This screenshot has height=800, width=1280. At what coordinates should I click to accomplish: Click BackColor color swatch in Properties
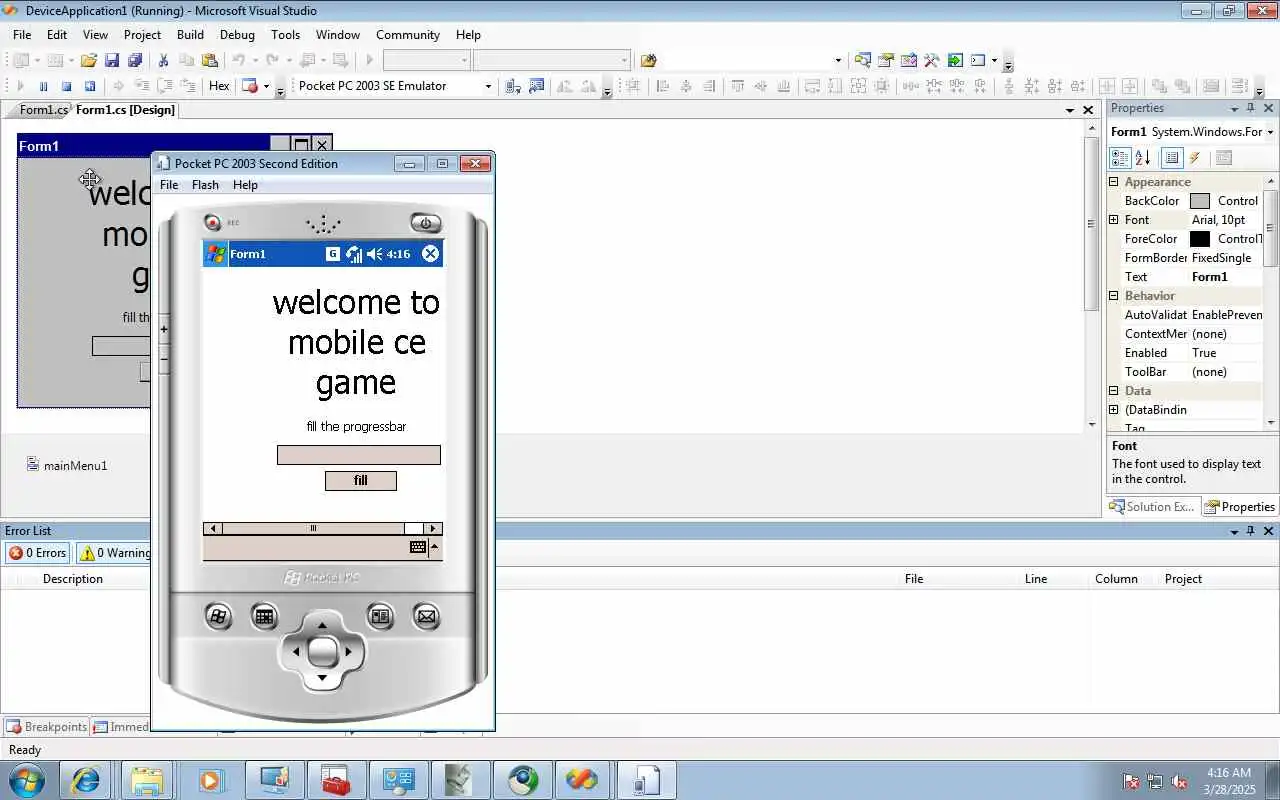[x=1200, y=201]
